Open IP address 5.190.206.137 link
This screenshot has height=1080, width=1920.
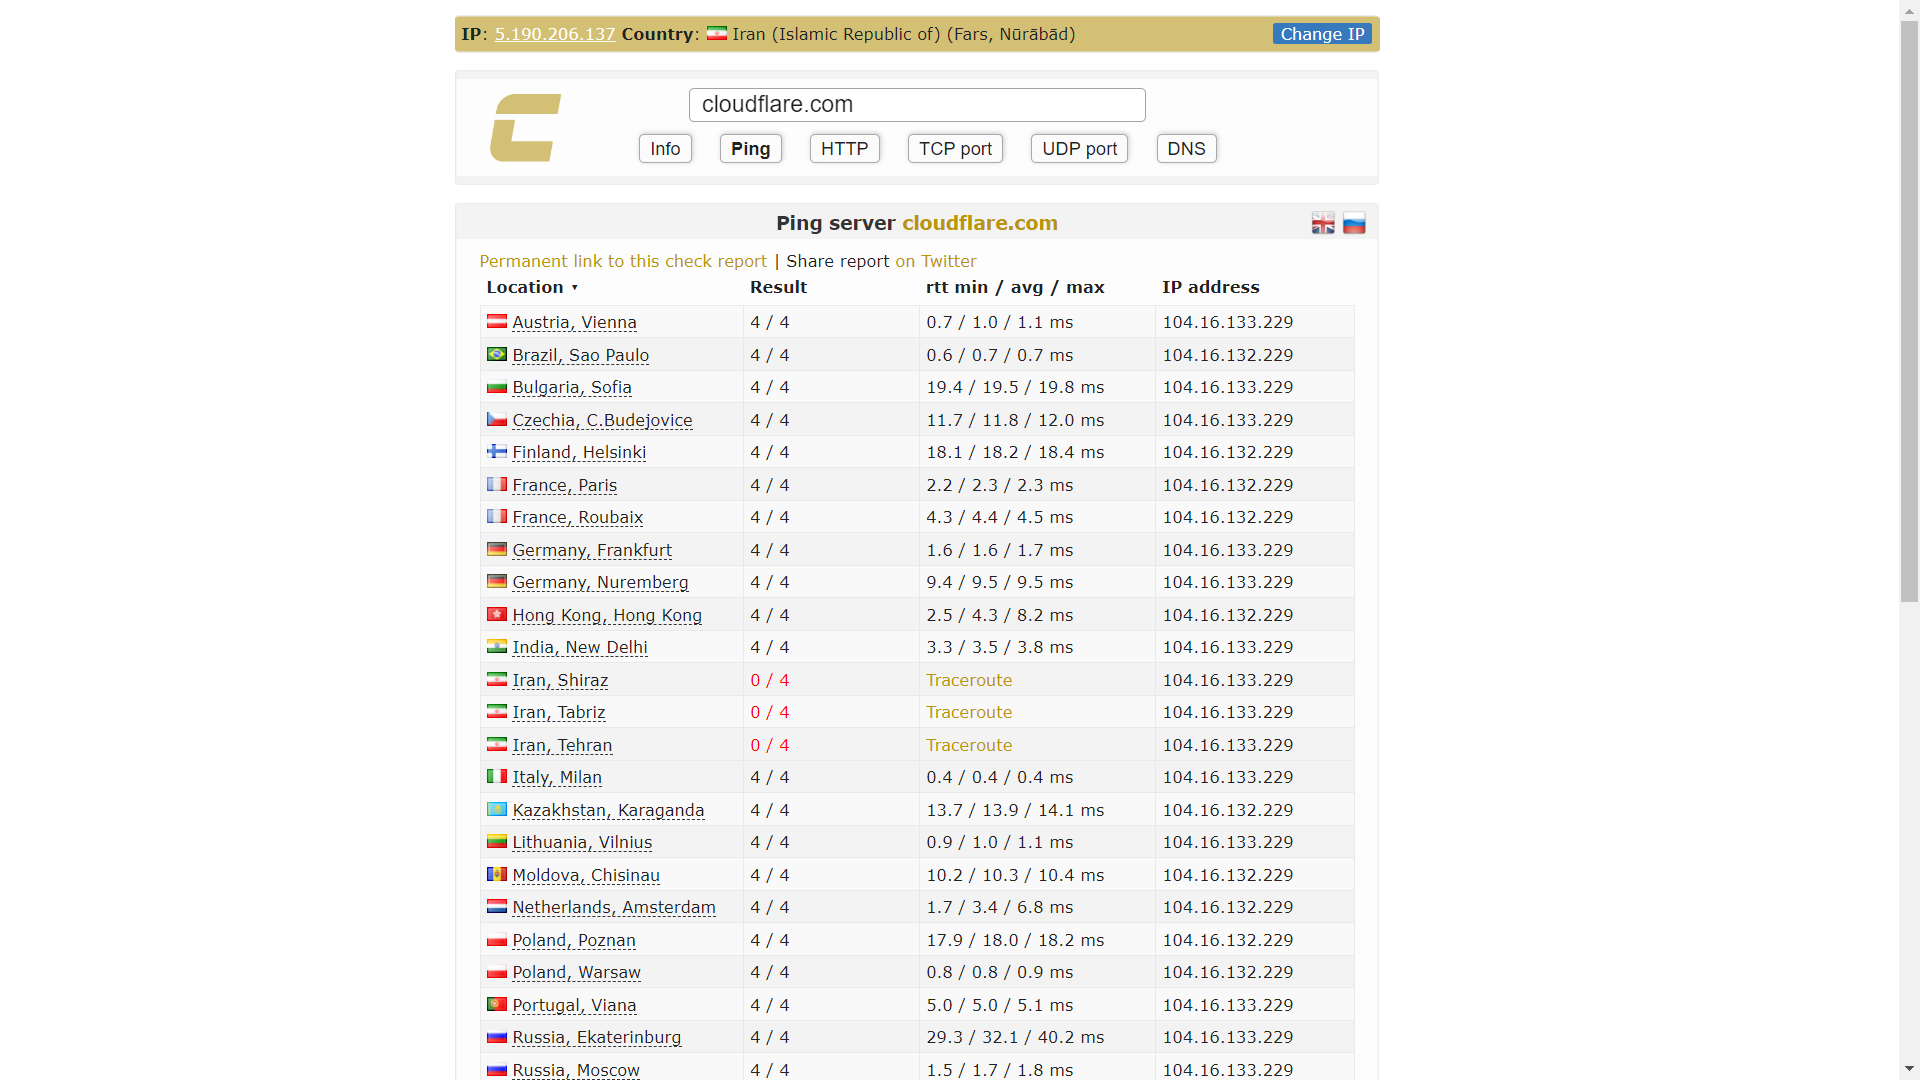tap(555, 34)
